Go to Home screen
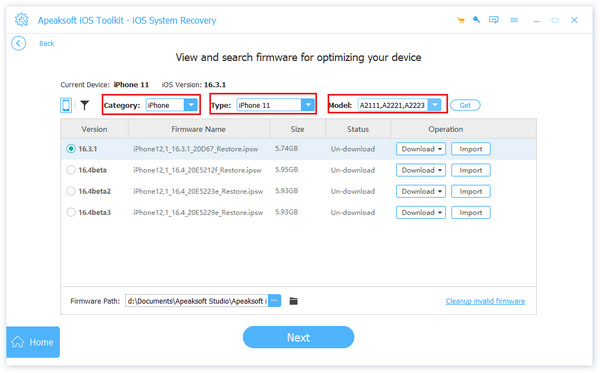 coord(33,342)
